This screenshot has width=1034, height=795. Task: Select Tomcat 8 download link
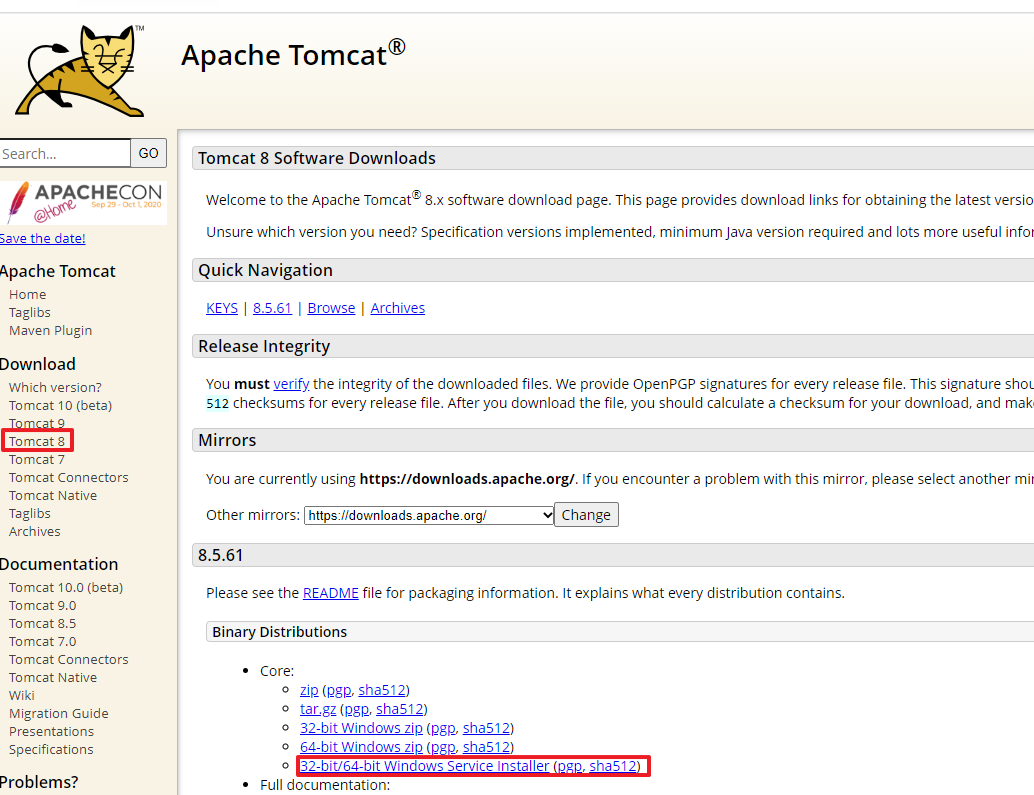click(x=37, y=441)
